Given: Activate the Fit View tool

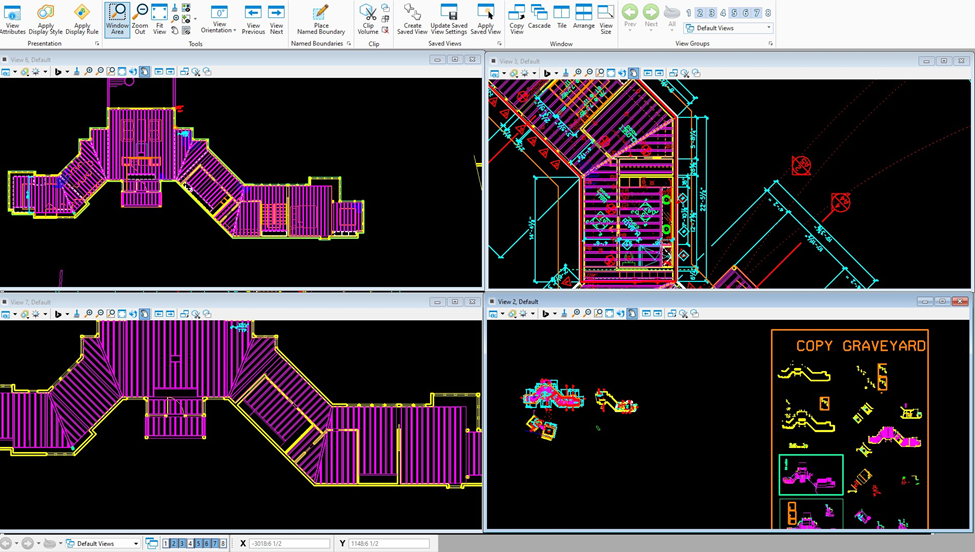Looking at the screenshot, I should point(159,18).
